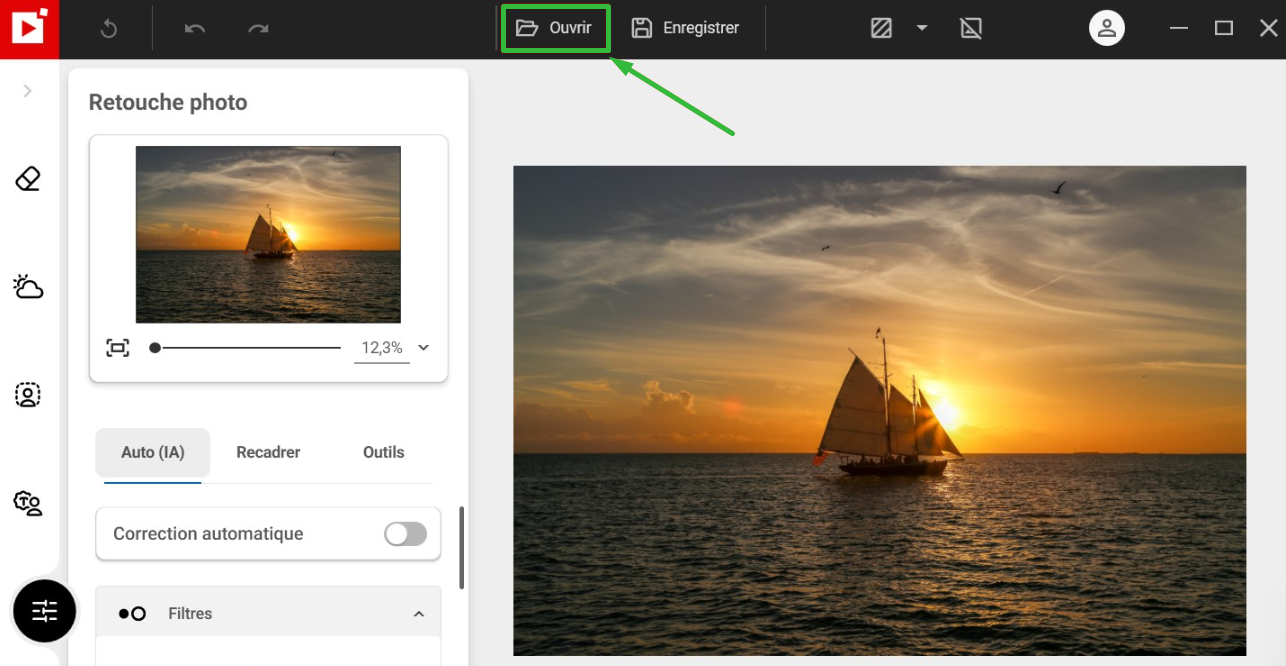Image resolution: width=1286 pixels, height=666 pixels.
Task: Click the zoom slider track
Action: (x=247, y=348)
